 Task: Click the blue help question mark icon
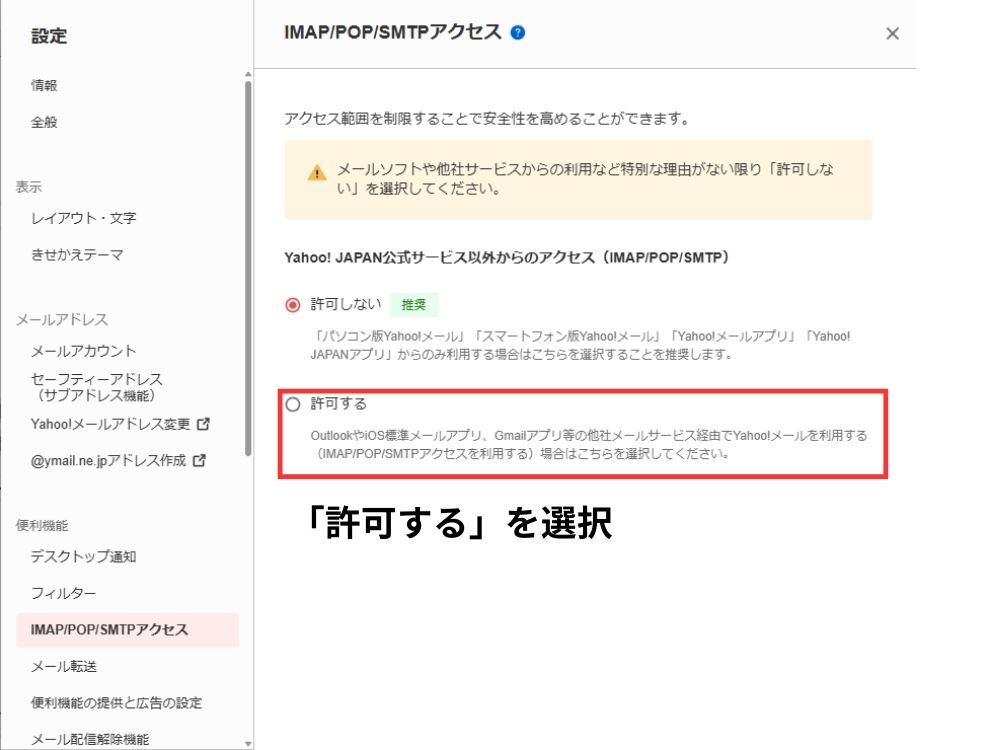point(517,33)
